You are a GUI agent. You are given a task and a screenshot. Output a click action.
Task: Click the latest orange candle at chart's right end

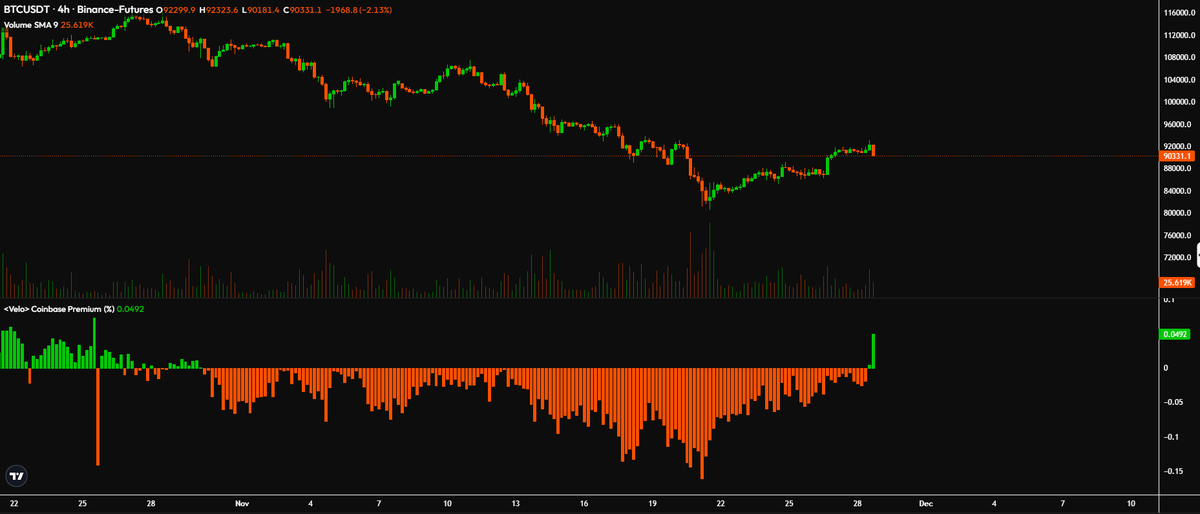tap(873, 149)
